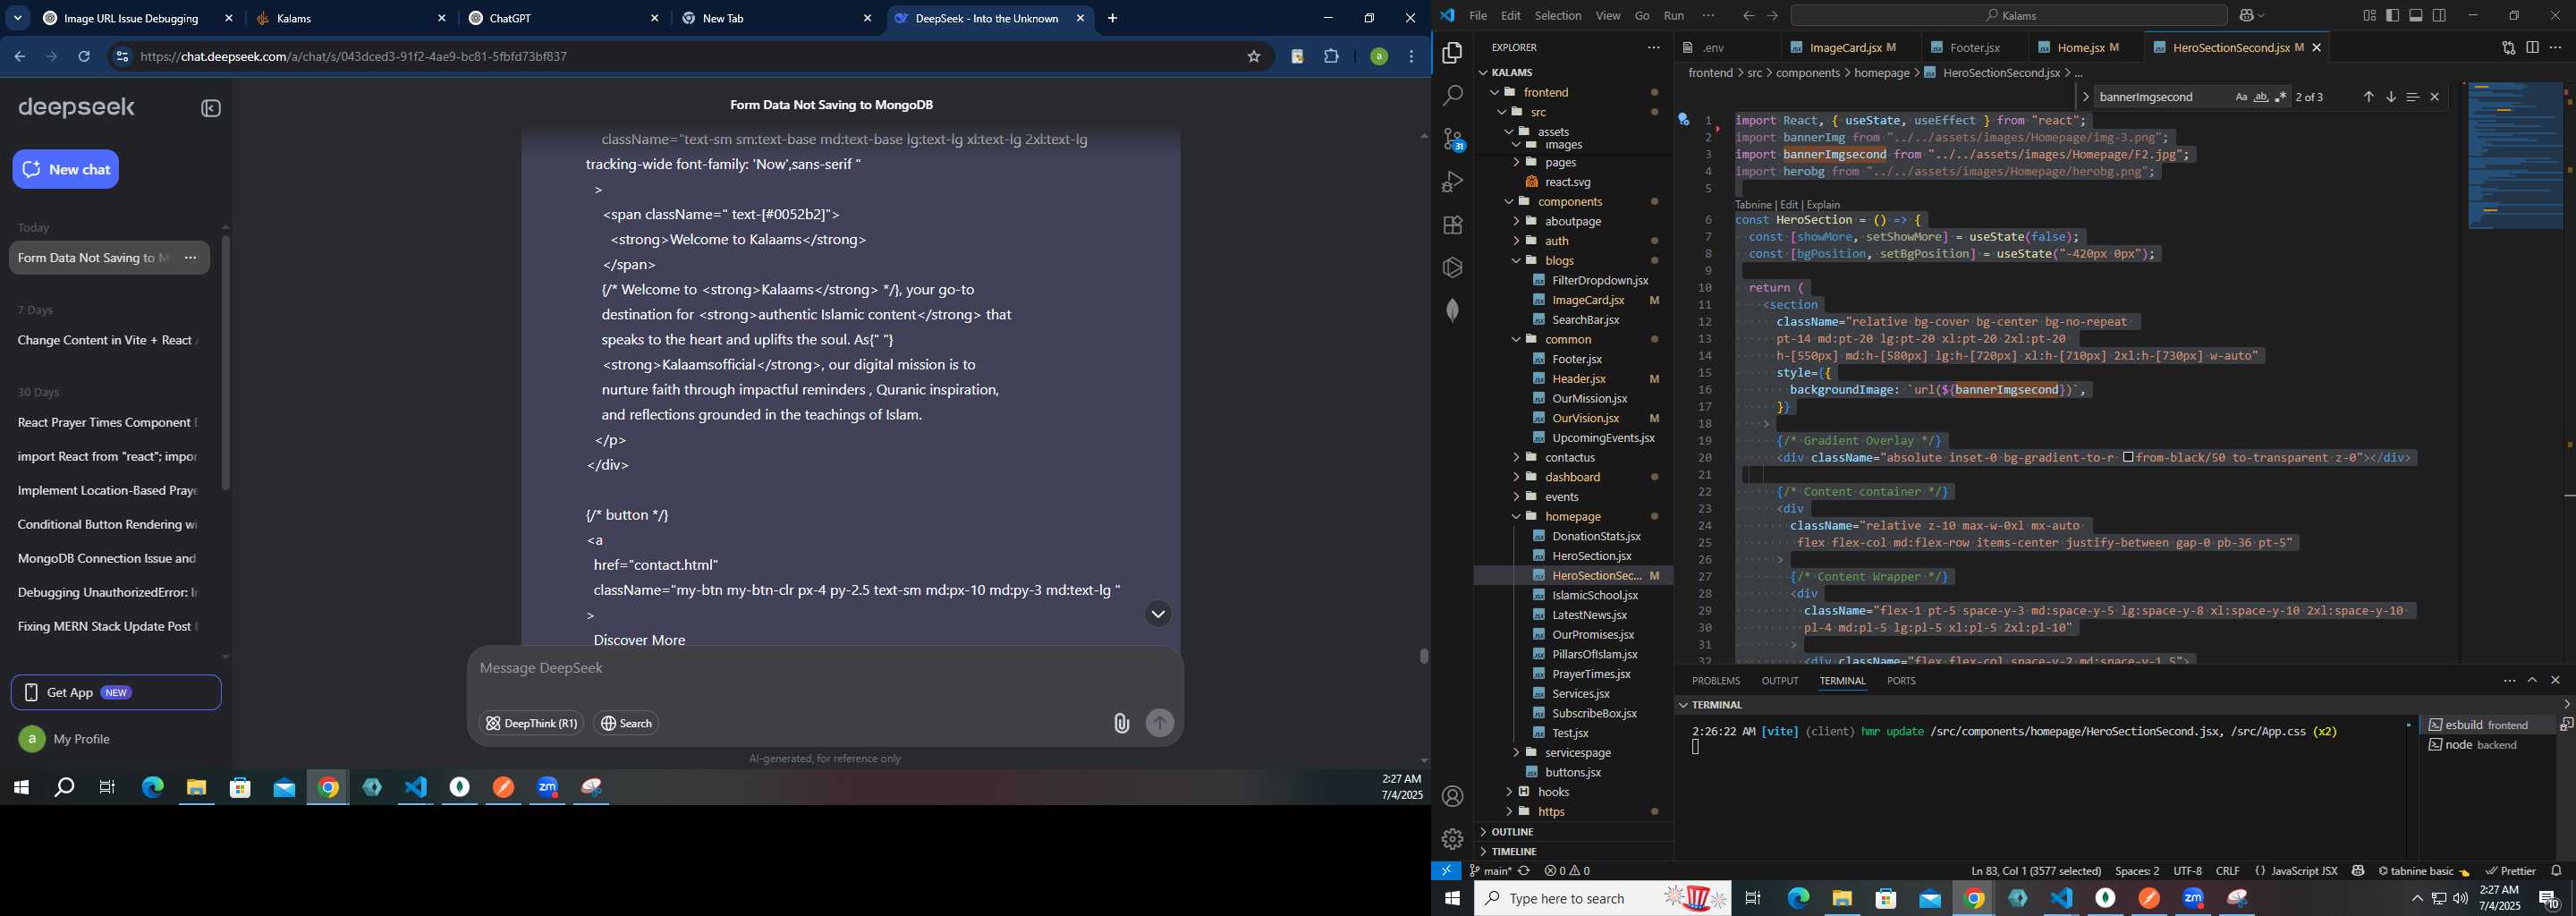Click the Get App button
The width and height of the screenshot is (2576, 916).
pyautogui.click(x=116, y=692)
